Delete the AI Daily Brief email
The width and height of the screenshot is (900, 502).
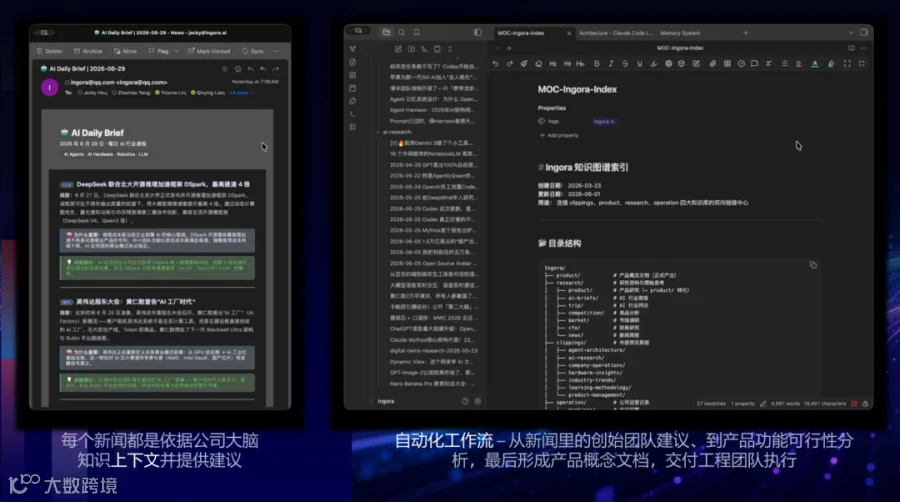(x=49, y=51)
